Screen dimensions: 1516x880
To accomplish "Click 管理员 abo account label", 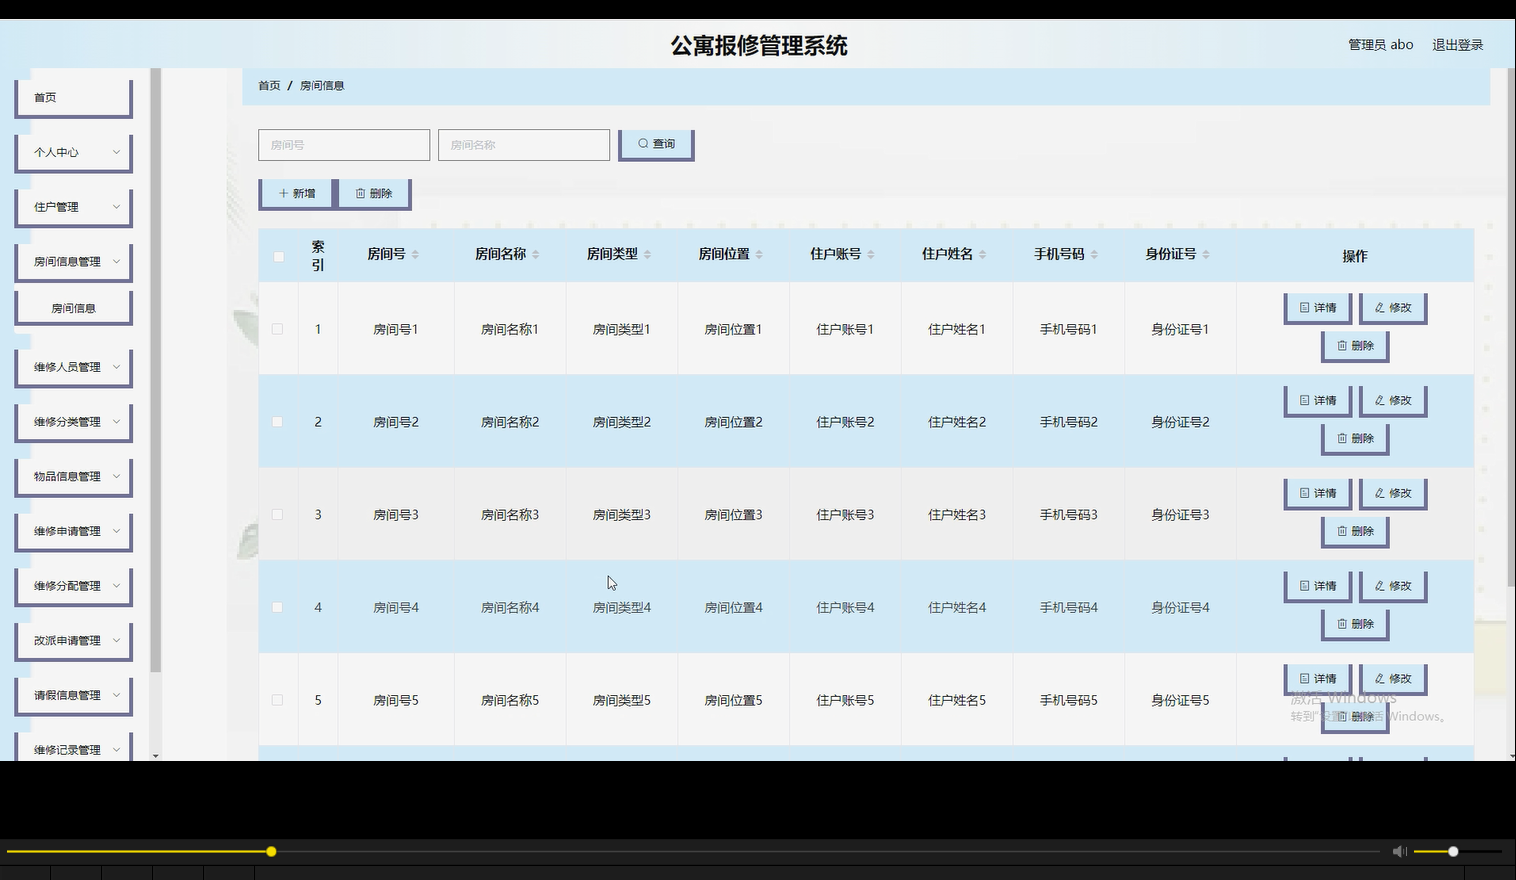I will point(1380,45).
